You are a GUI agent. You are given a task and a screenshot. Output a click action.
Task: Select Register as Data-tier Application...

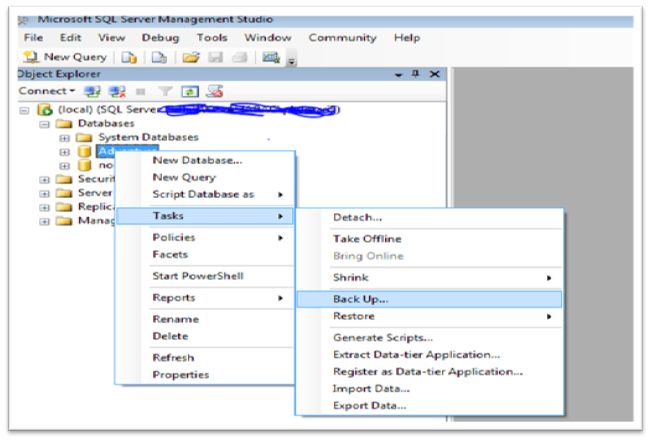pyautogui.click(x=428, y=372)
